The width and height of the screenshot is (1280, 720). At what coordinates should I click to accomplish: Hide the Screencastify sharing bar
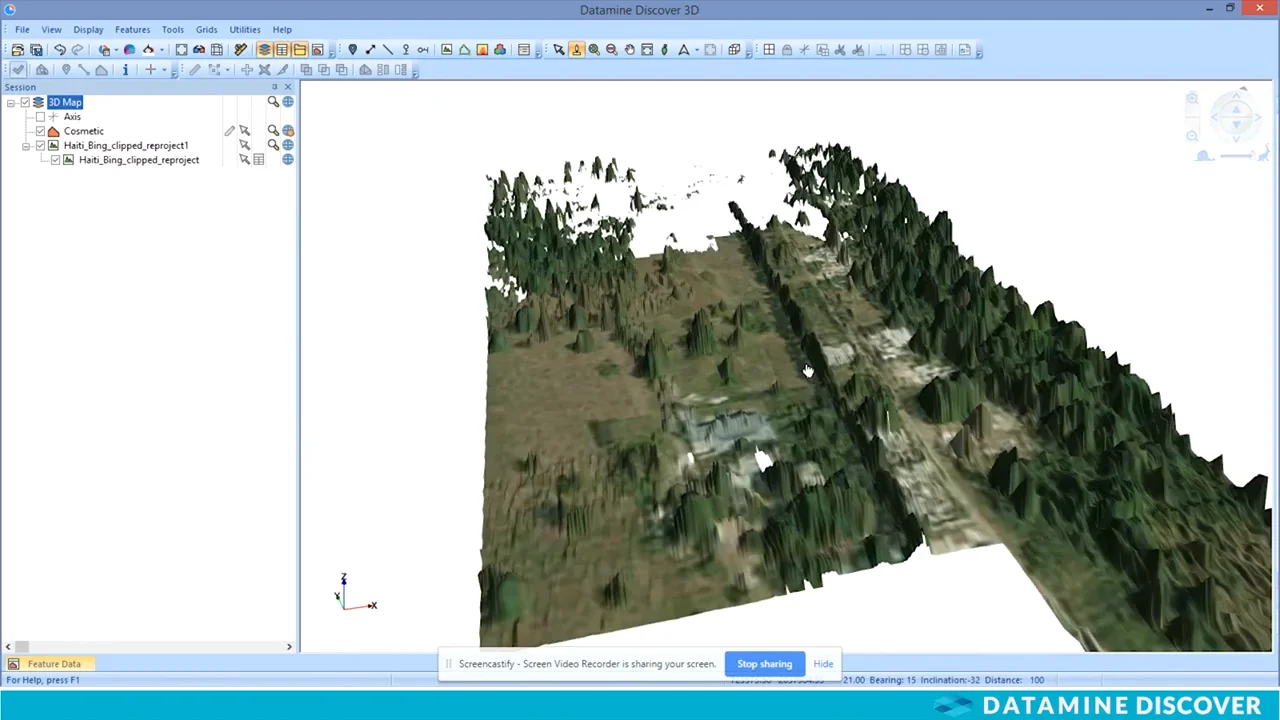pyautogui.click(x=823, y=664)
